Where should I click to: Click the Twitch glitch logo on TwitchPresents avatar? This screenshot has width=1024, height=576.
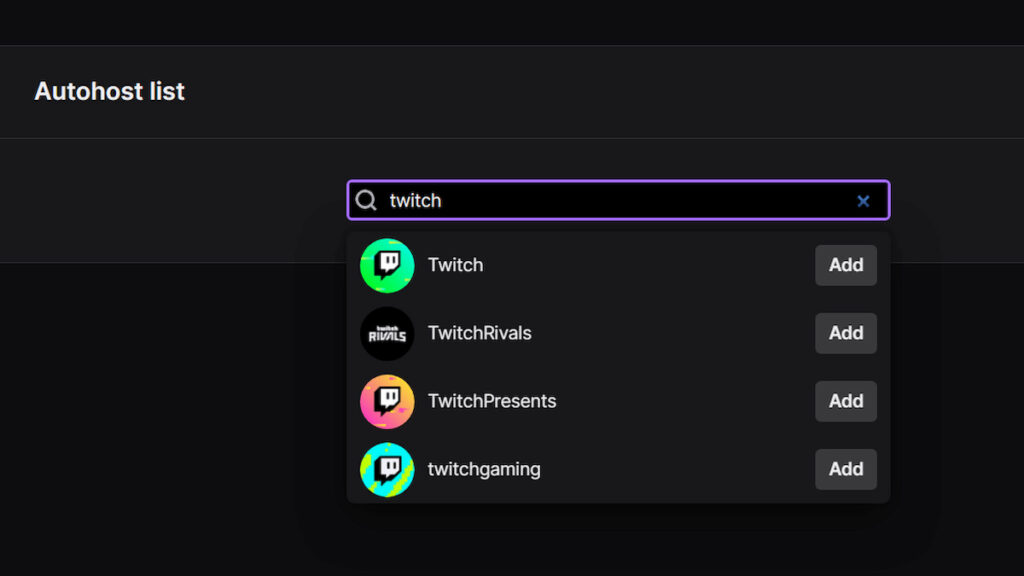[x=386, y=401]
